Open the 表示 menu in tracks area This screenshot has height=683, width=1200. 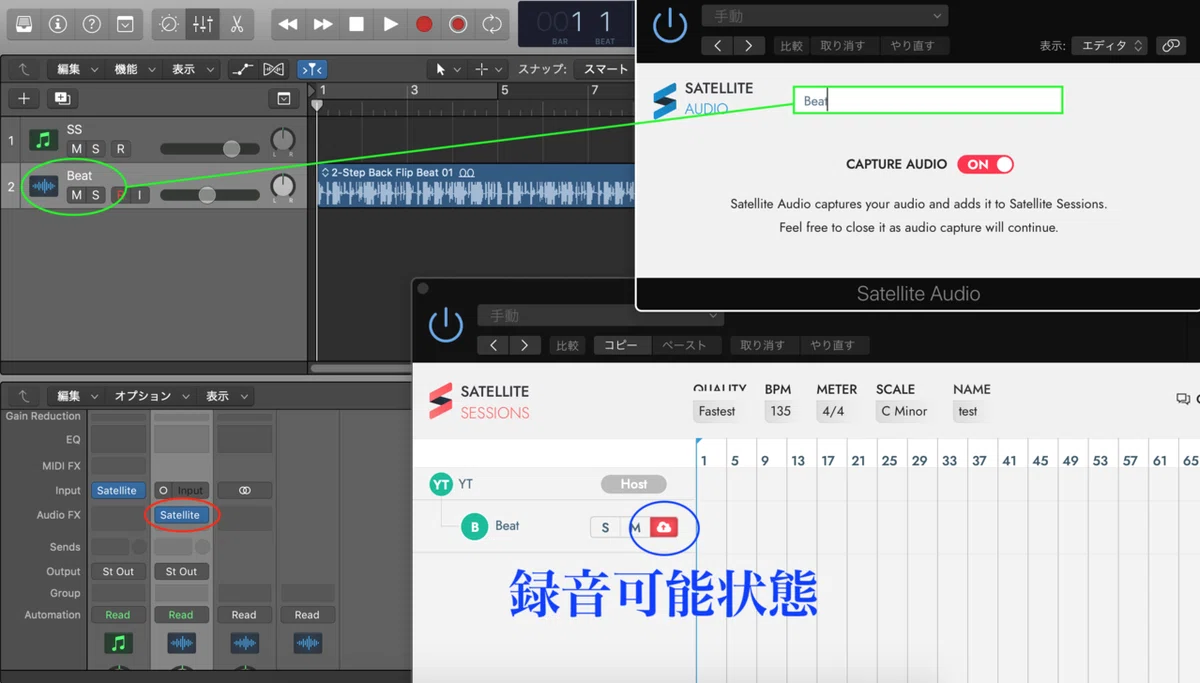[191, 69]
